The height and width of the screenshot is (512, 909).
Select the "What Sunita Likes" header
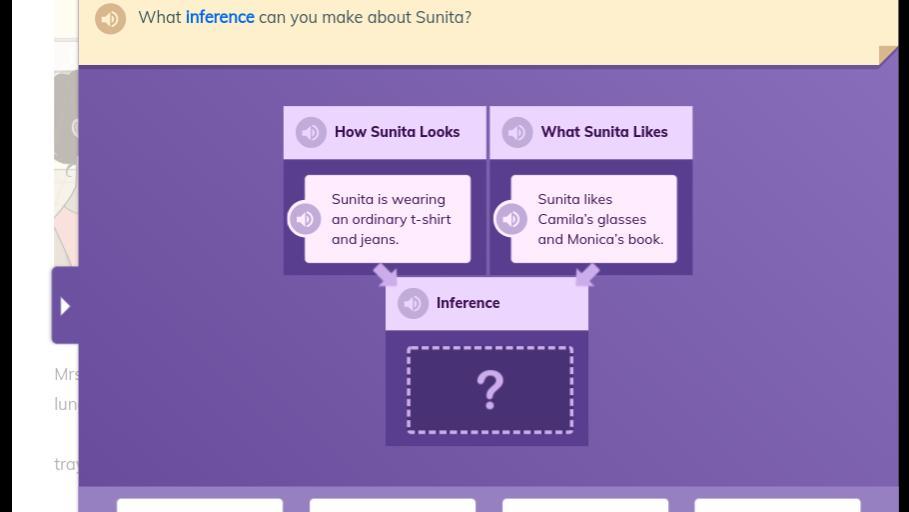coord(604,132)
